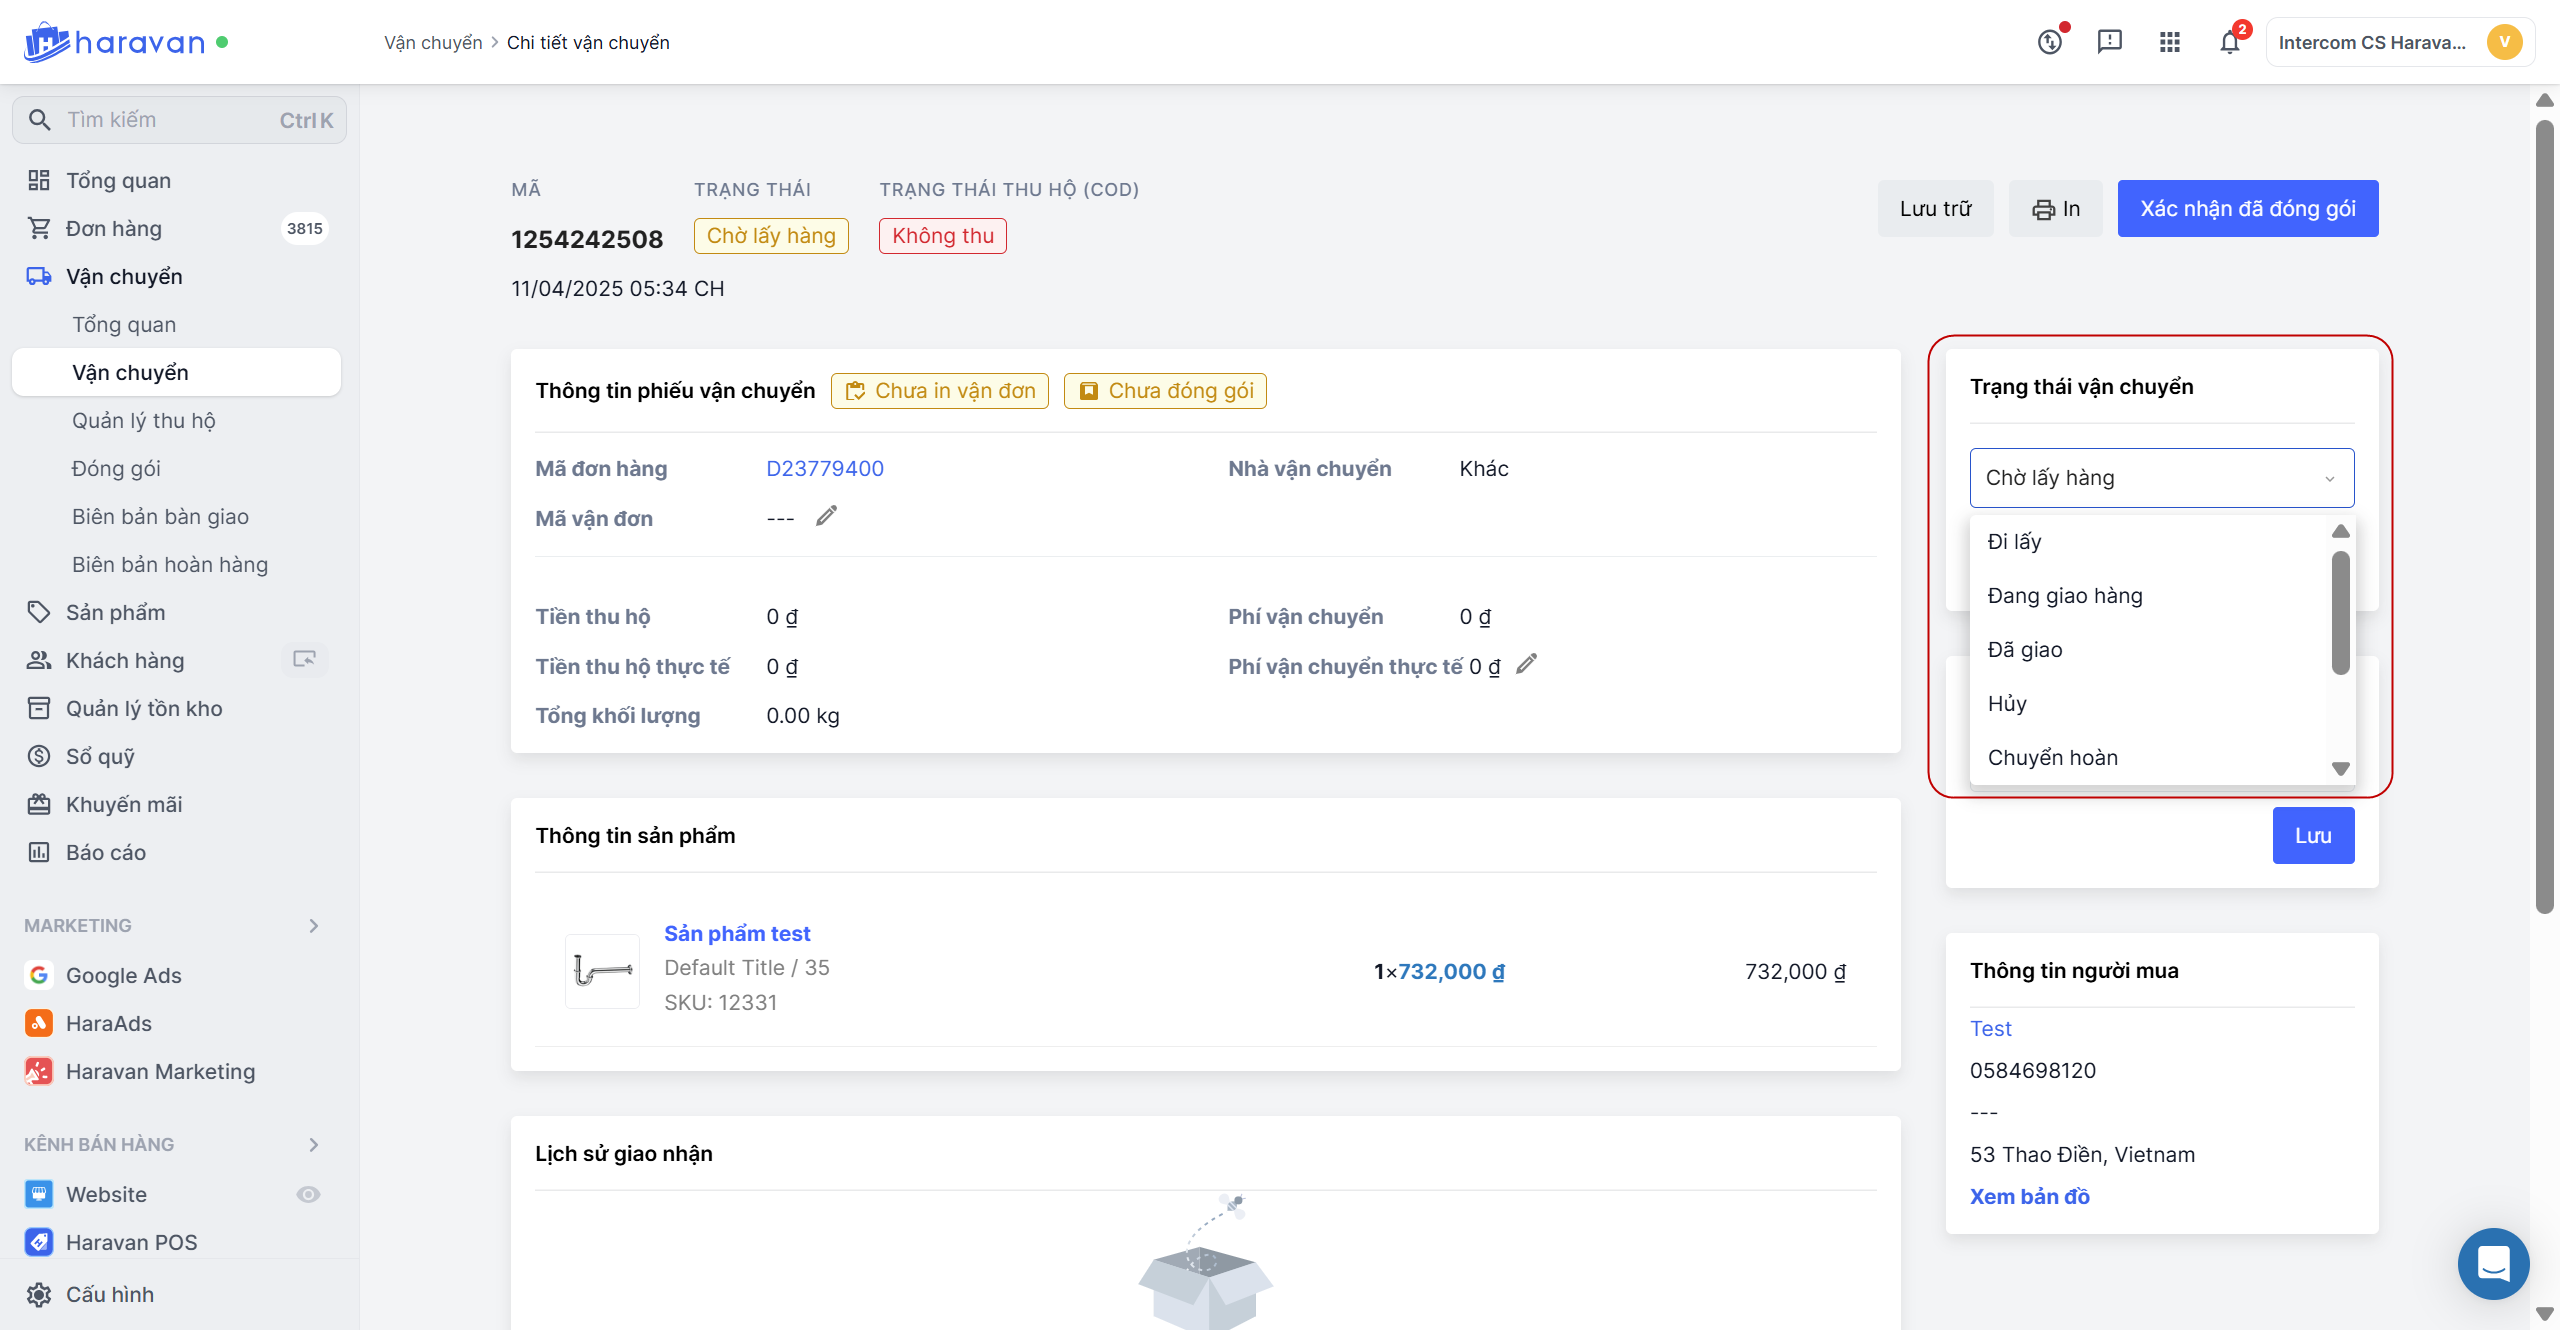The image size is (2560, 1330).
Task: Select Chuyển hoàn status option
Action: pos(2052,758)
